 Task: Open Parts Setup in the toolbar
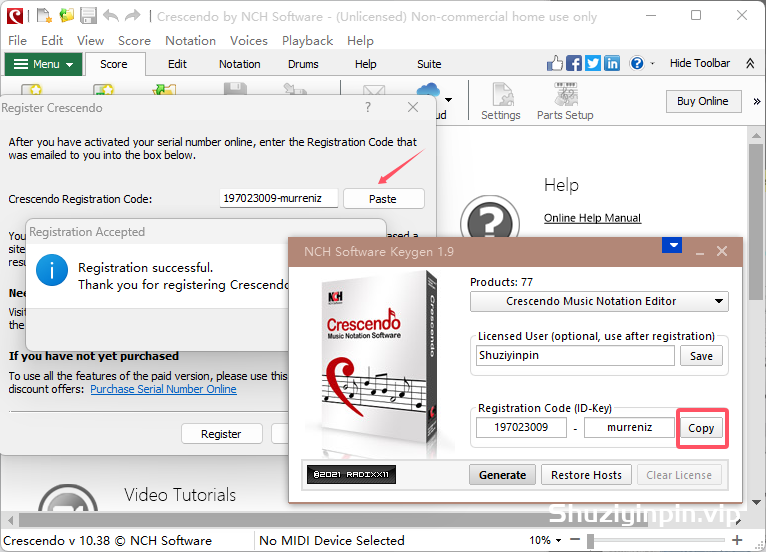point(565,102)
